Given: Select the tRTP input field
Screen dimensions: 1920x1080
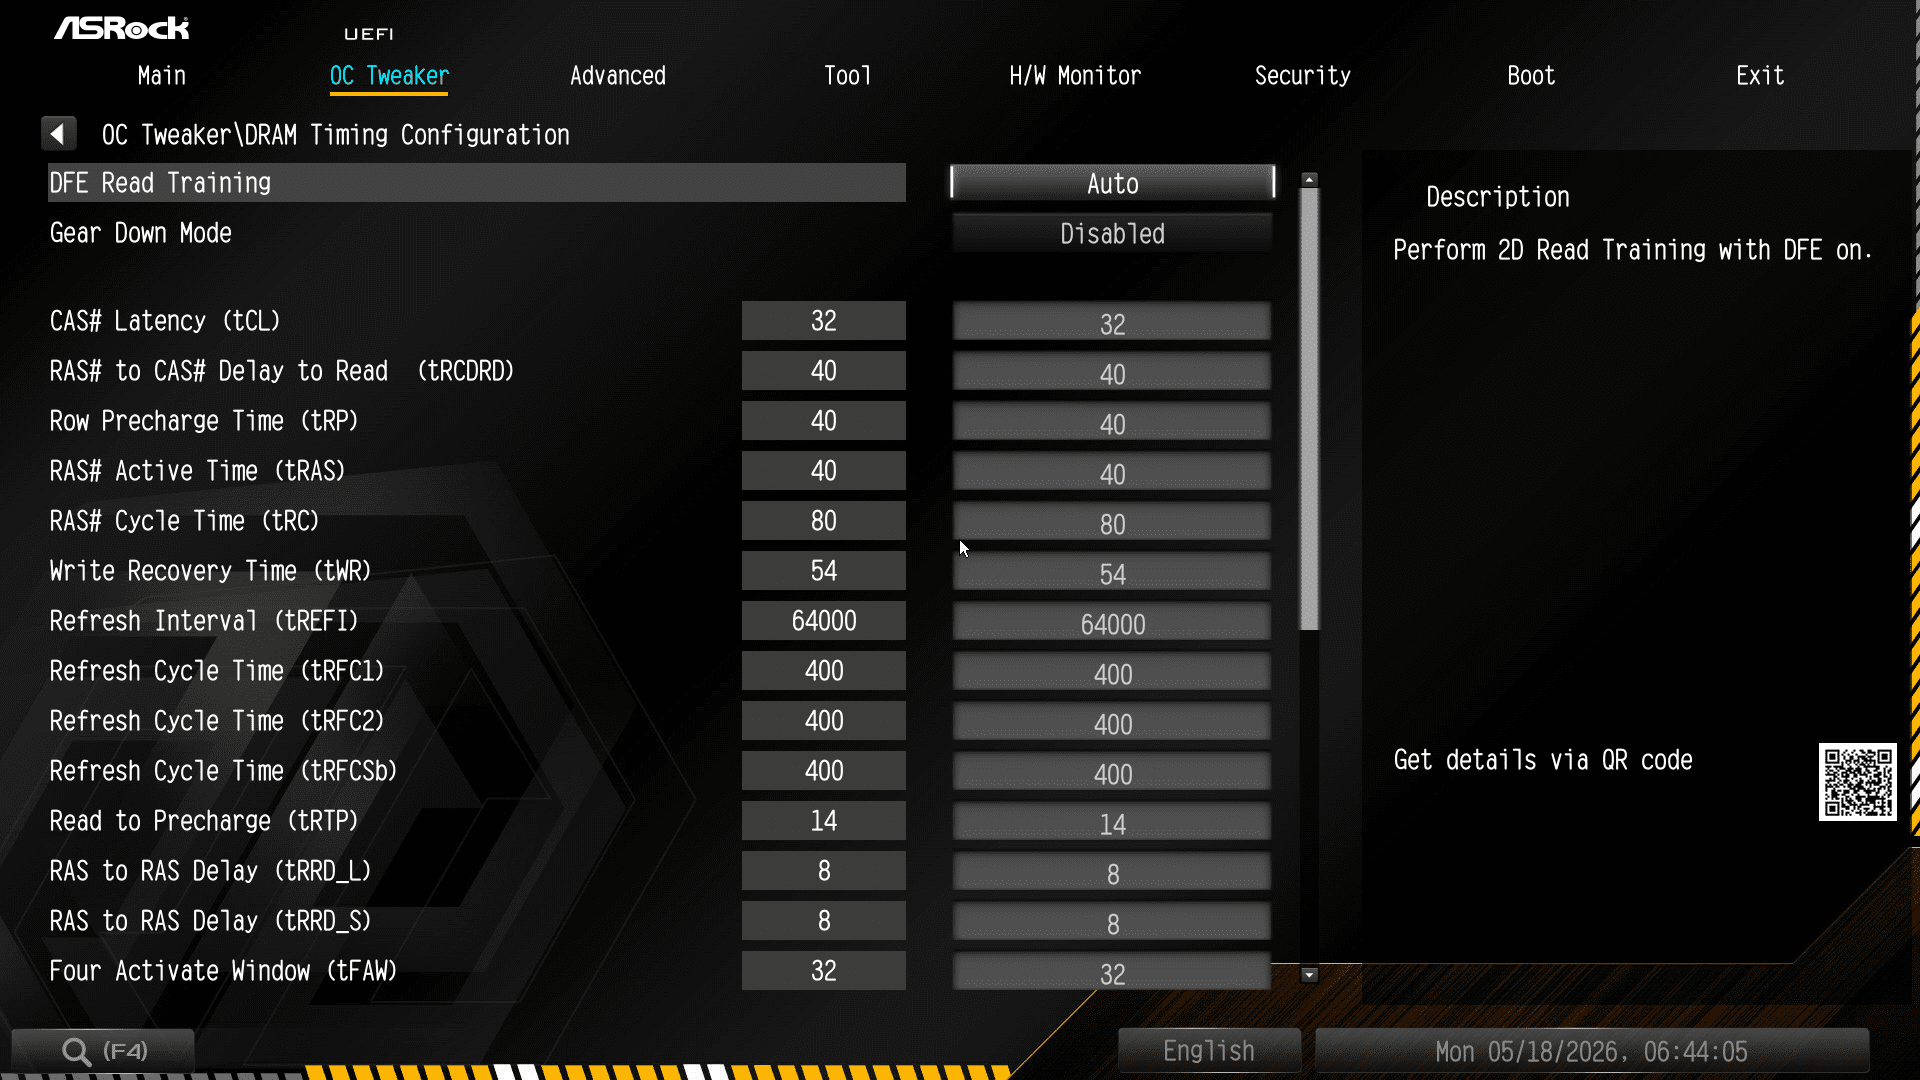Looking at the screenshot, I should click(1112, 822).
